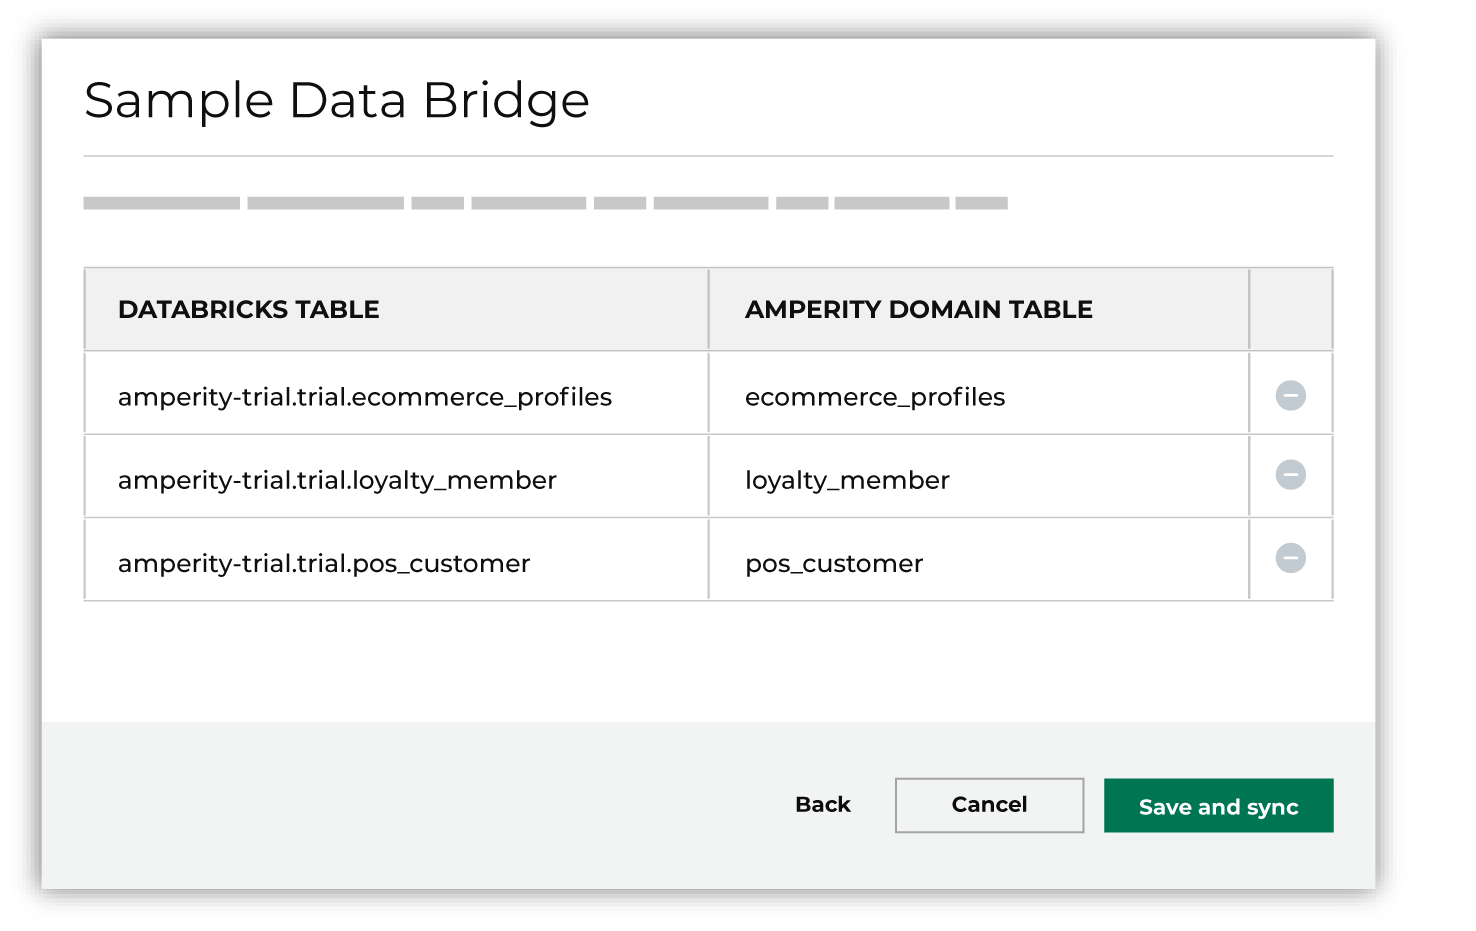The width and height of the screenshot is (1476, 931).
Task: Go Back to the previous step
Action: pos(822,805)
